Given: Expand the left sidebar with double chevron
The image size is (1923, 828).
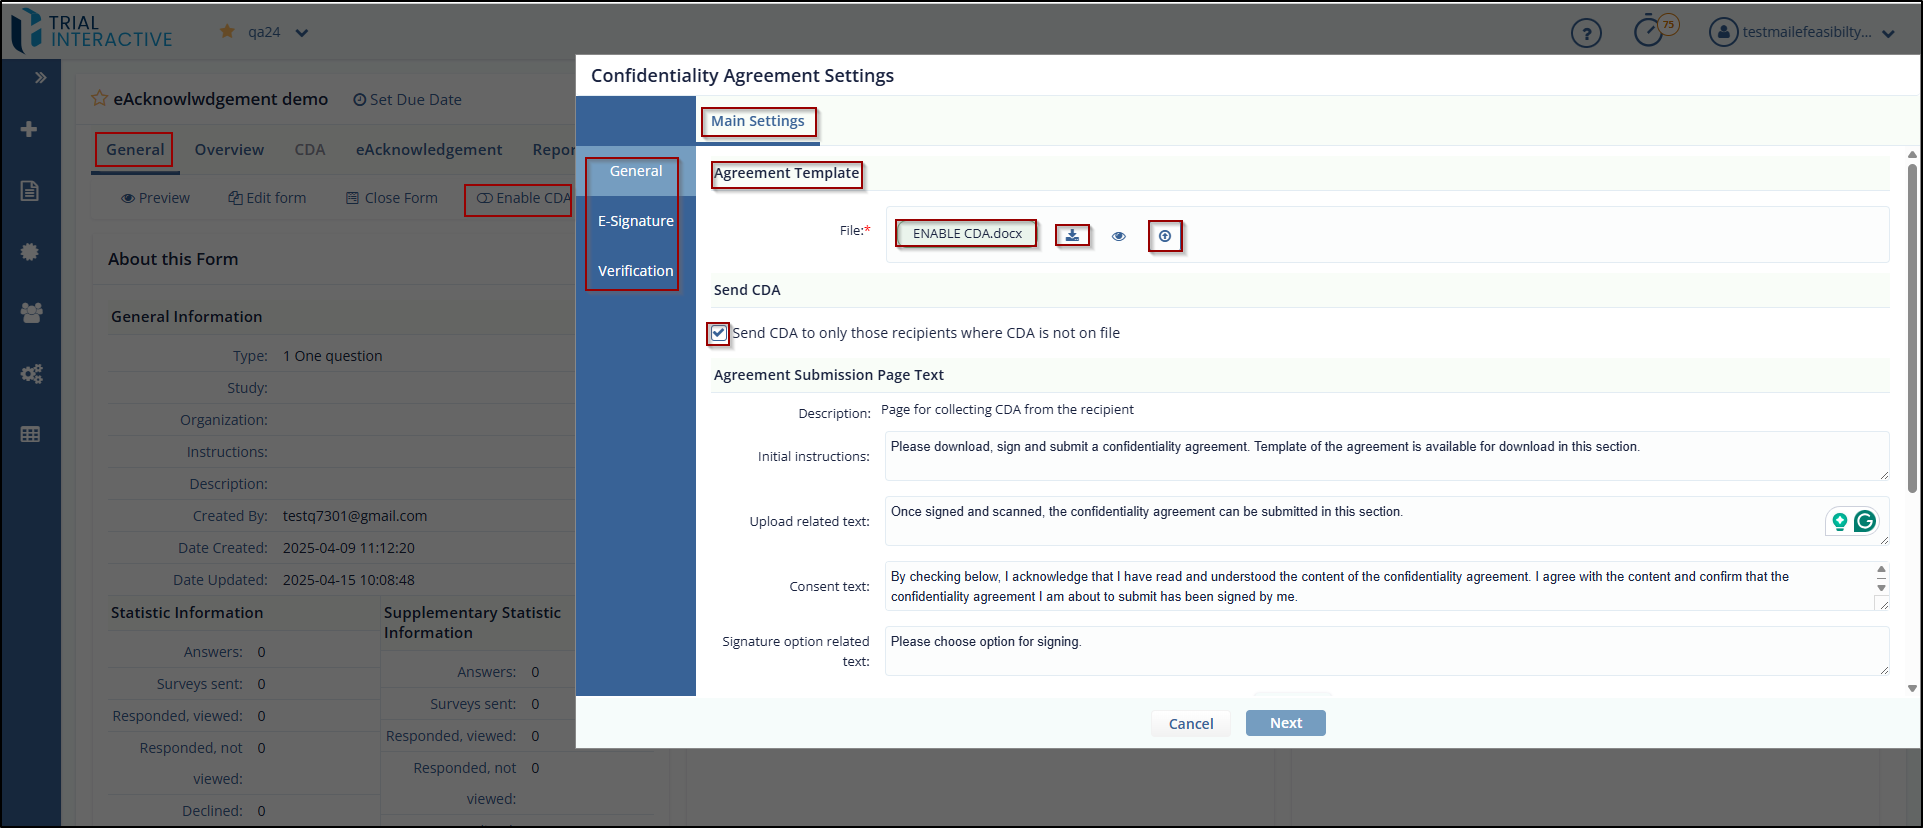Looking at the screenshot, I should pyautogui.click(x=40, y=77).
